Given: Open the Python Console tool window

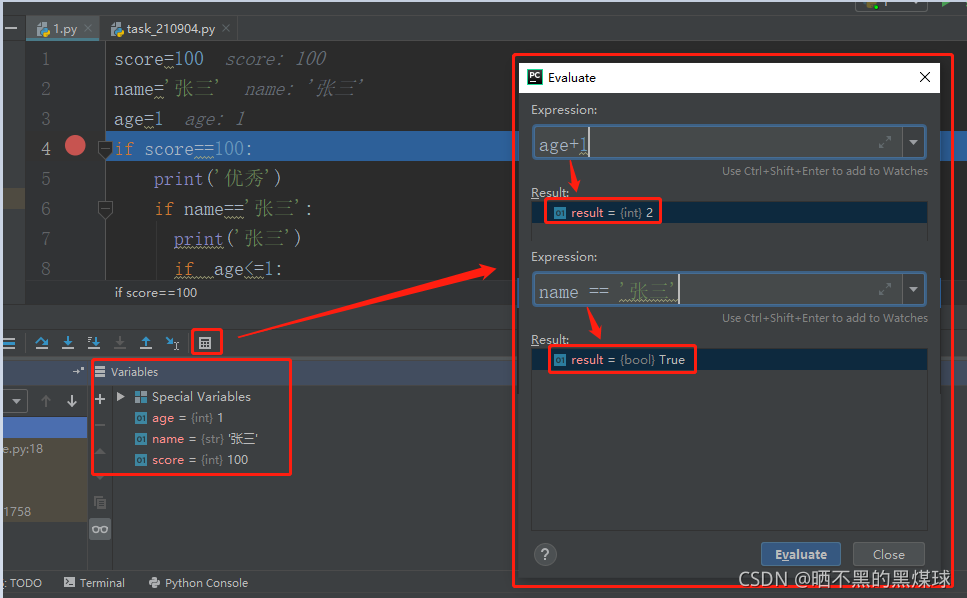Looking at the screenshot, I should pyautogui.click(x=199, y=583).
